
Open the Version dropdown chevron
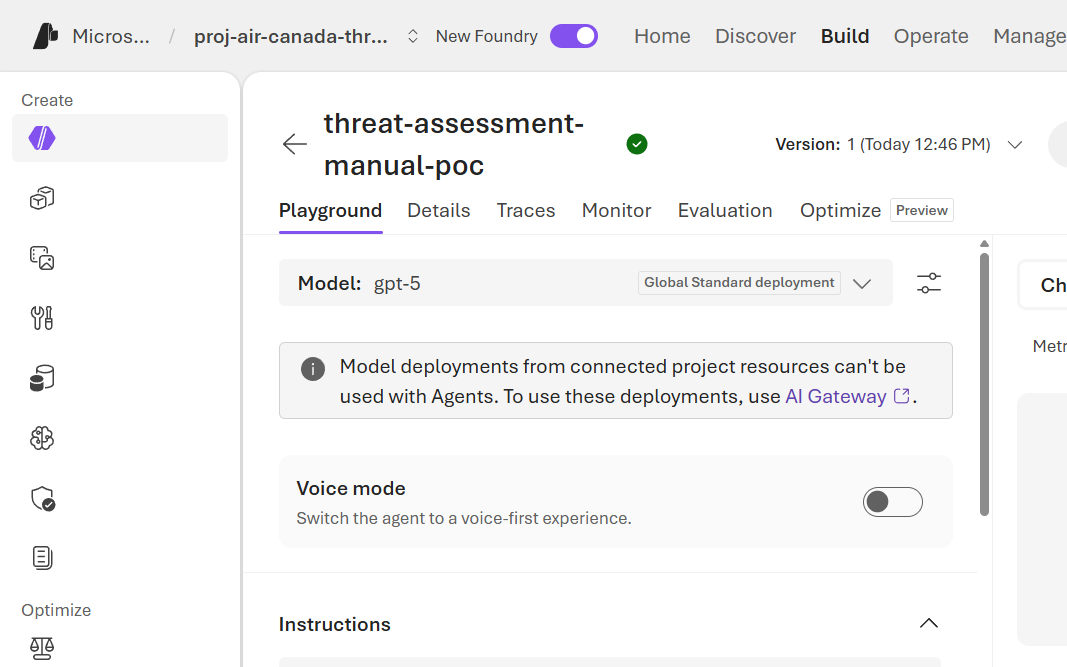[x=1015, y=145]
